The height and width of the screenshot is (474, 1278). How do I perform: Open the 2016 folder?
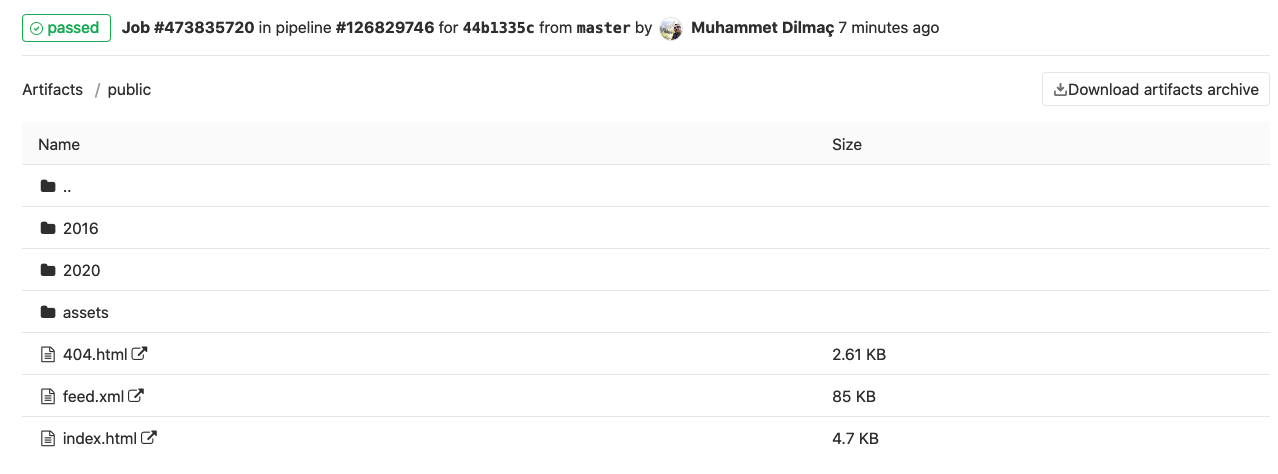pos(81,228)
